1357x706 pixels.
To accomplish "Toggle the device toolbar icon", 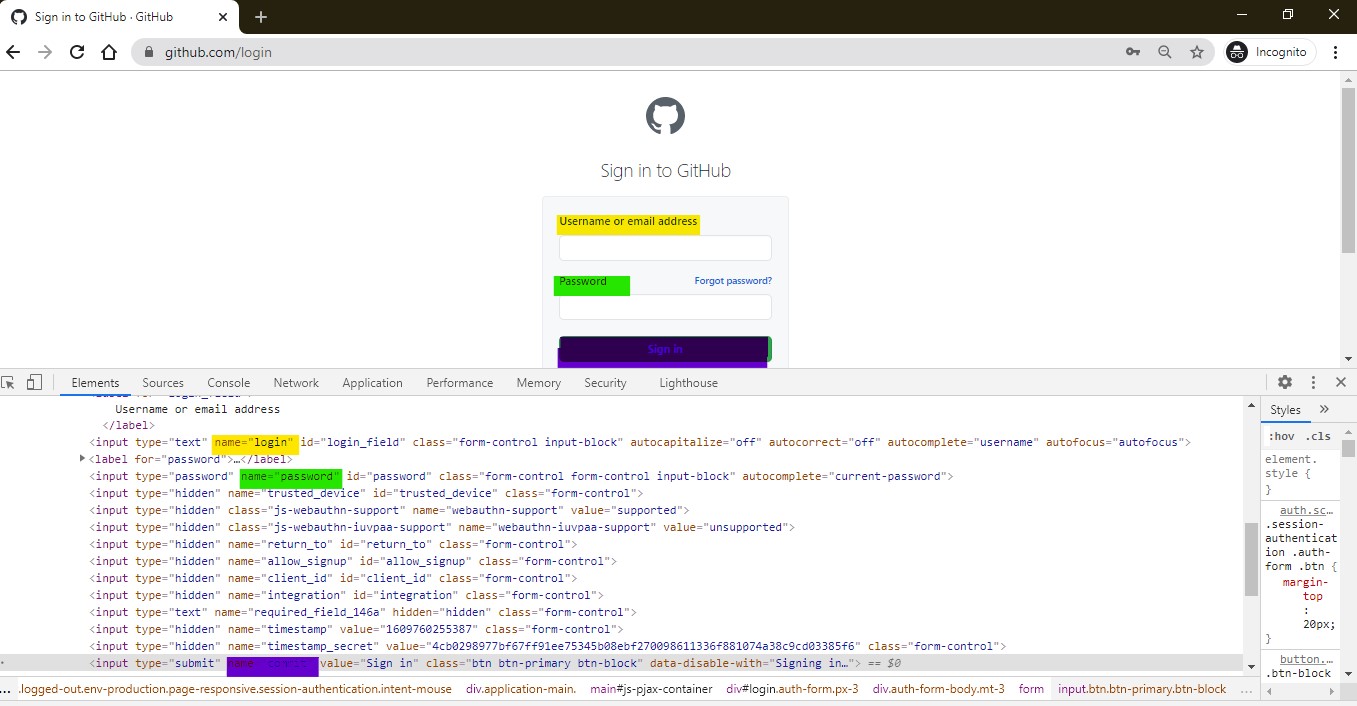I will click(34, 382).
